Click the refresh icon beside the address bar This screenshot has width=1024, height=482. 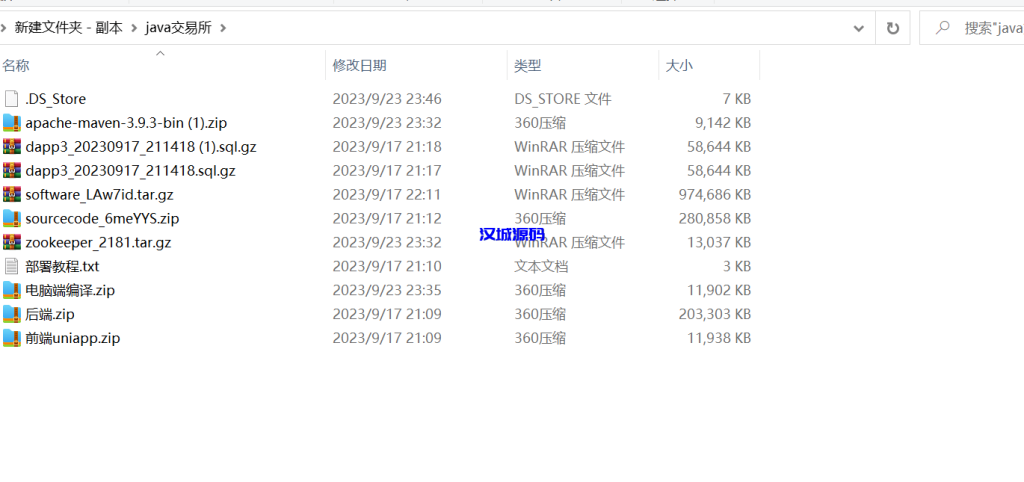click(892, 28)
